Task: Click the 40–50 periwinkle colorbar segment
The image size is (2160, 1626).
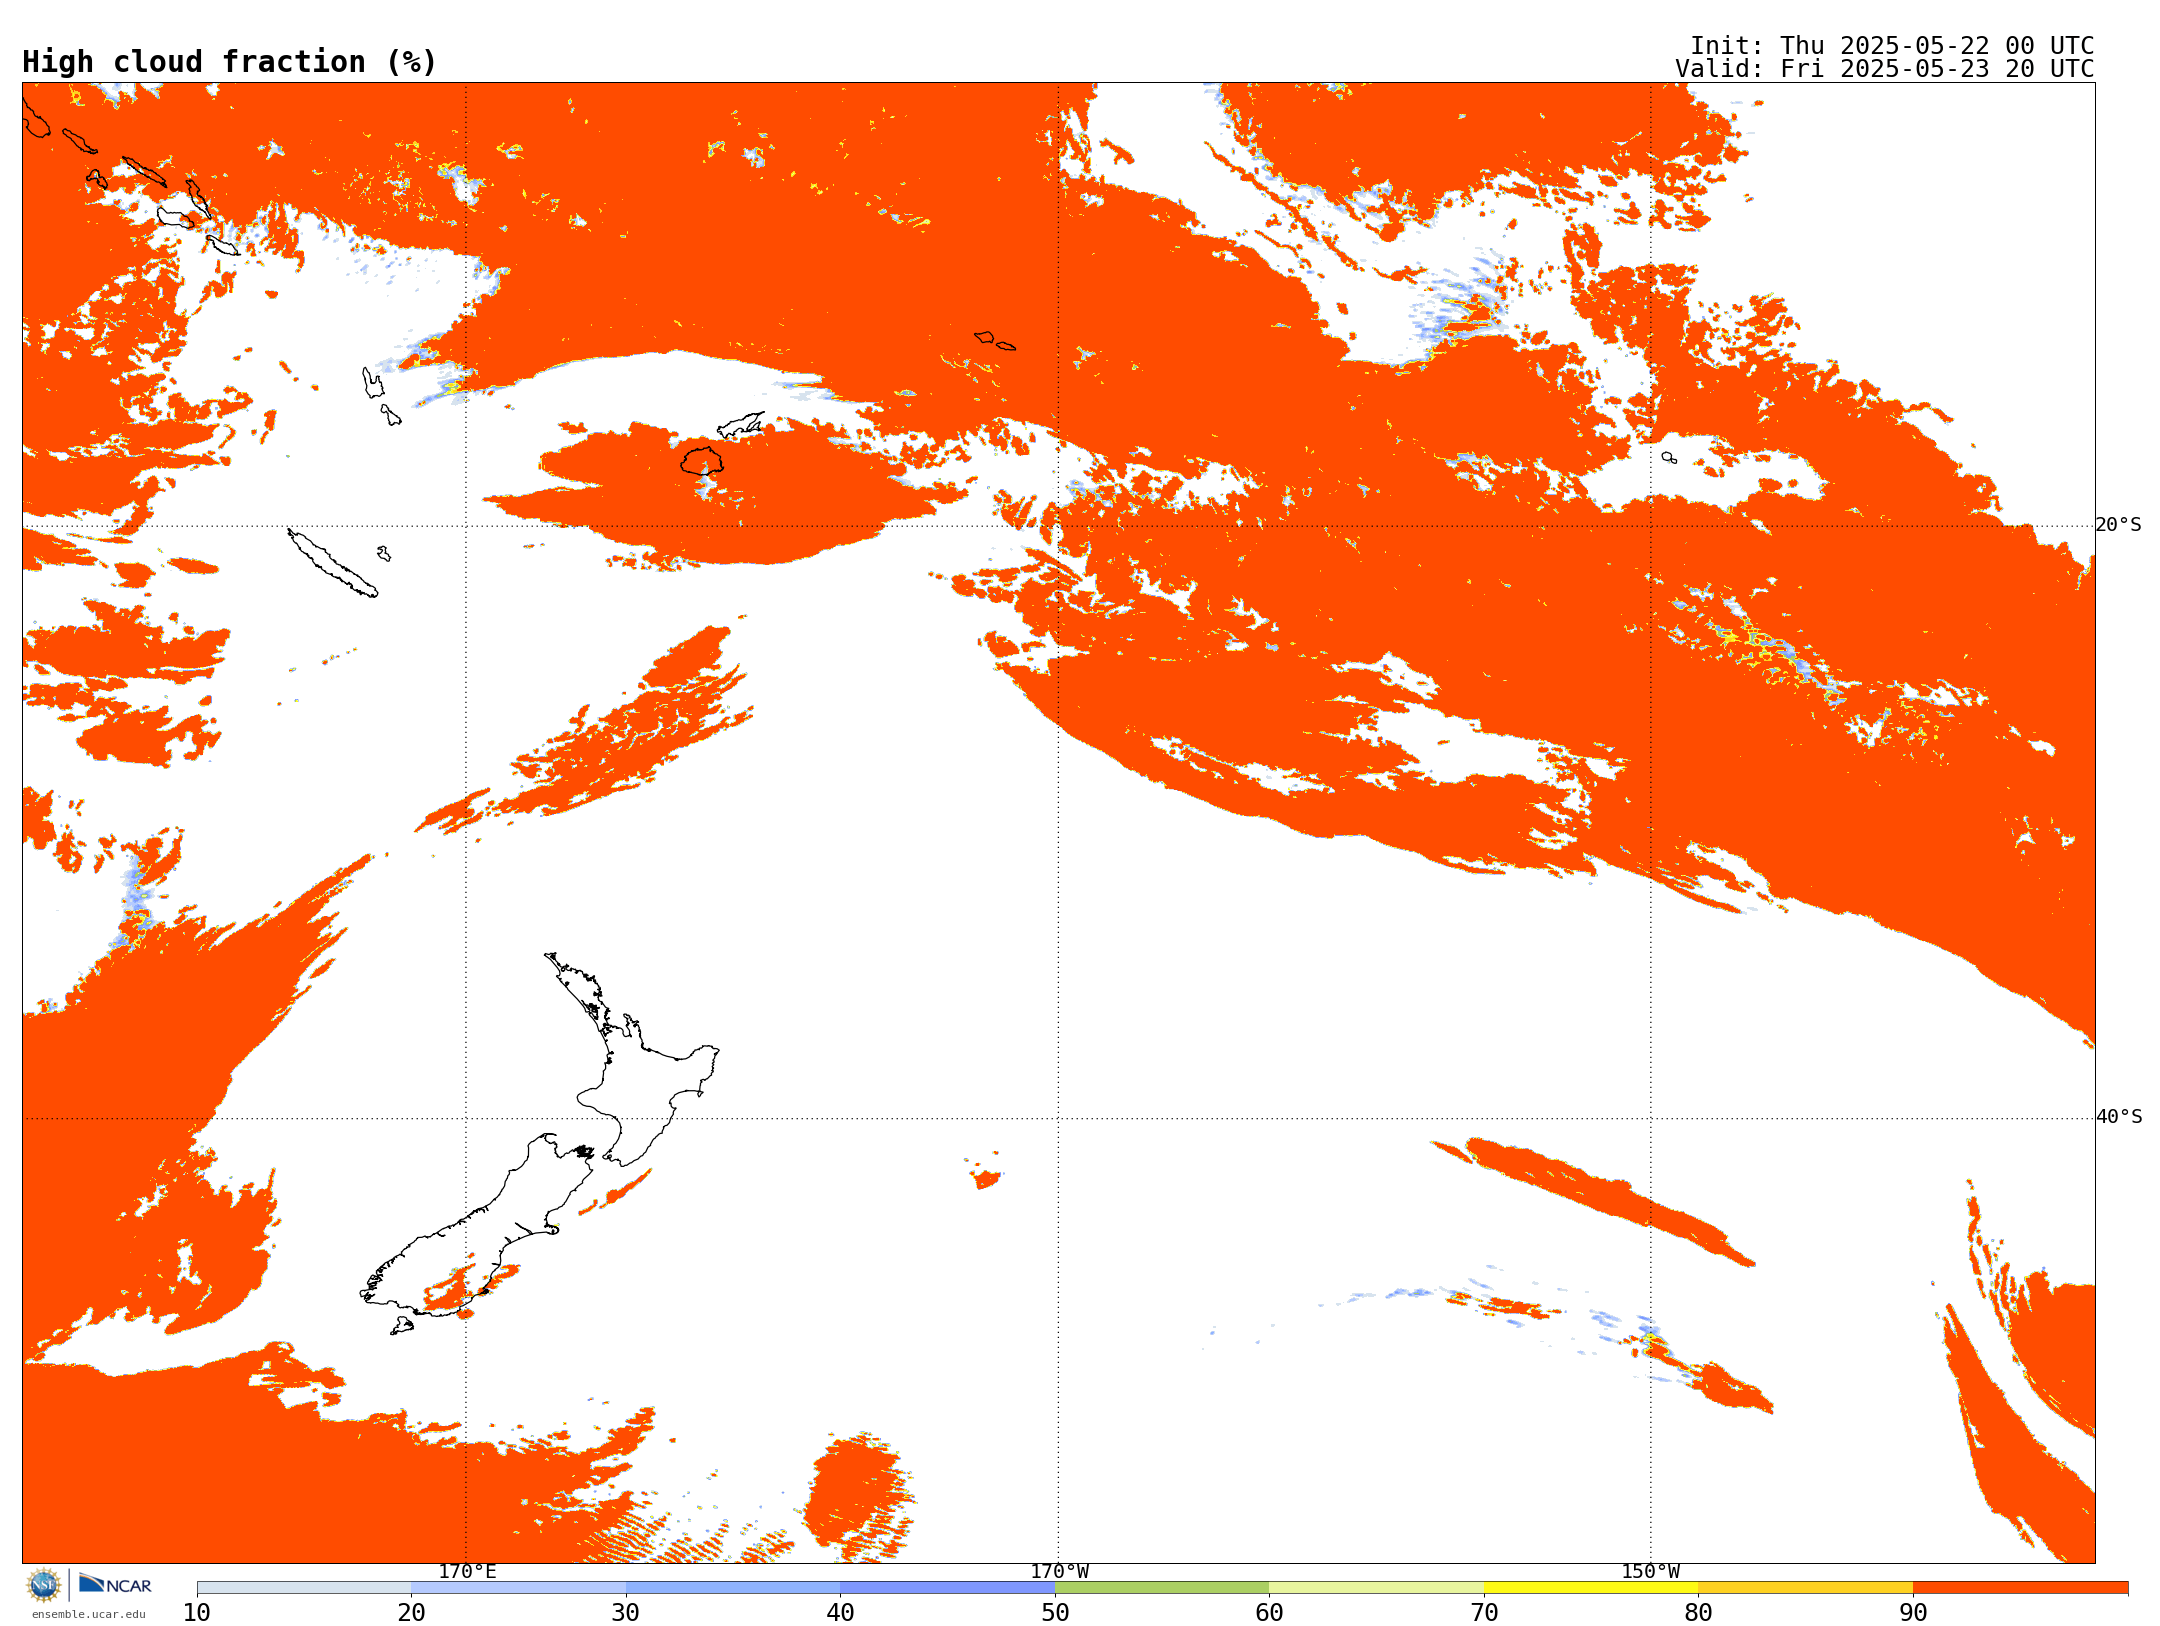Action: (x=948, y=1587)
